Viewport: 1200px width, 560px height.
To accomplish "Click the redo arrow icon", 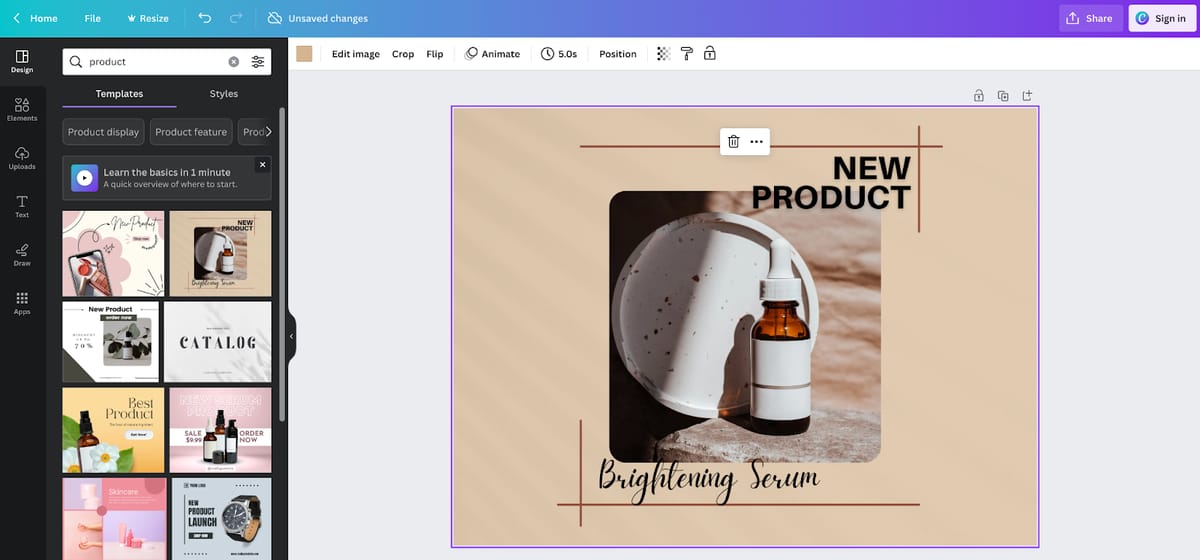I will (x=236, y=18).
